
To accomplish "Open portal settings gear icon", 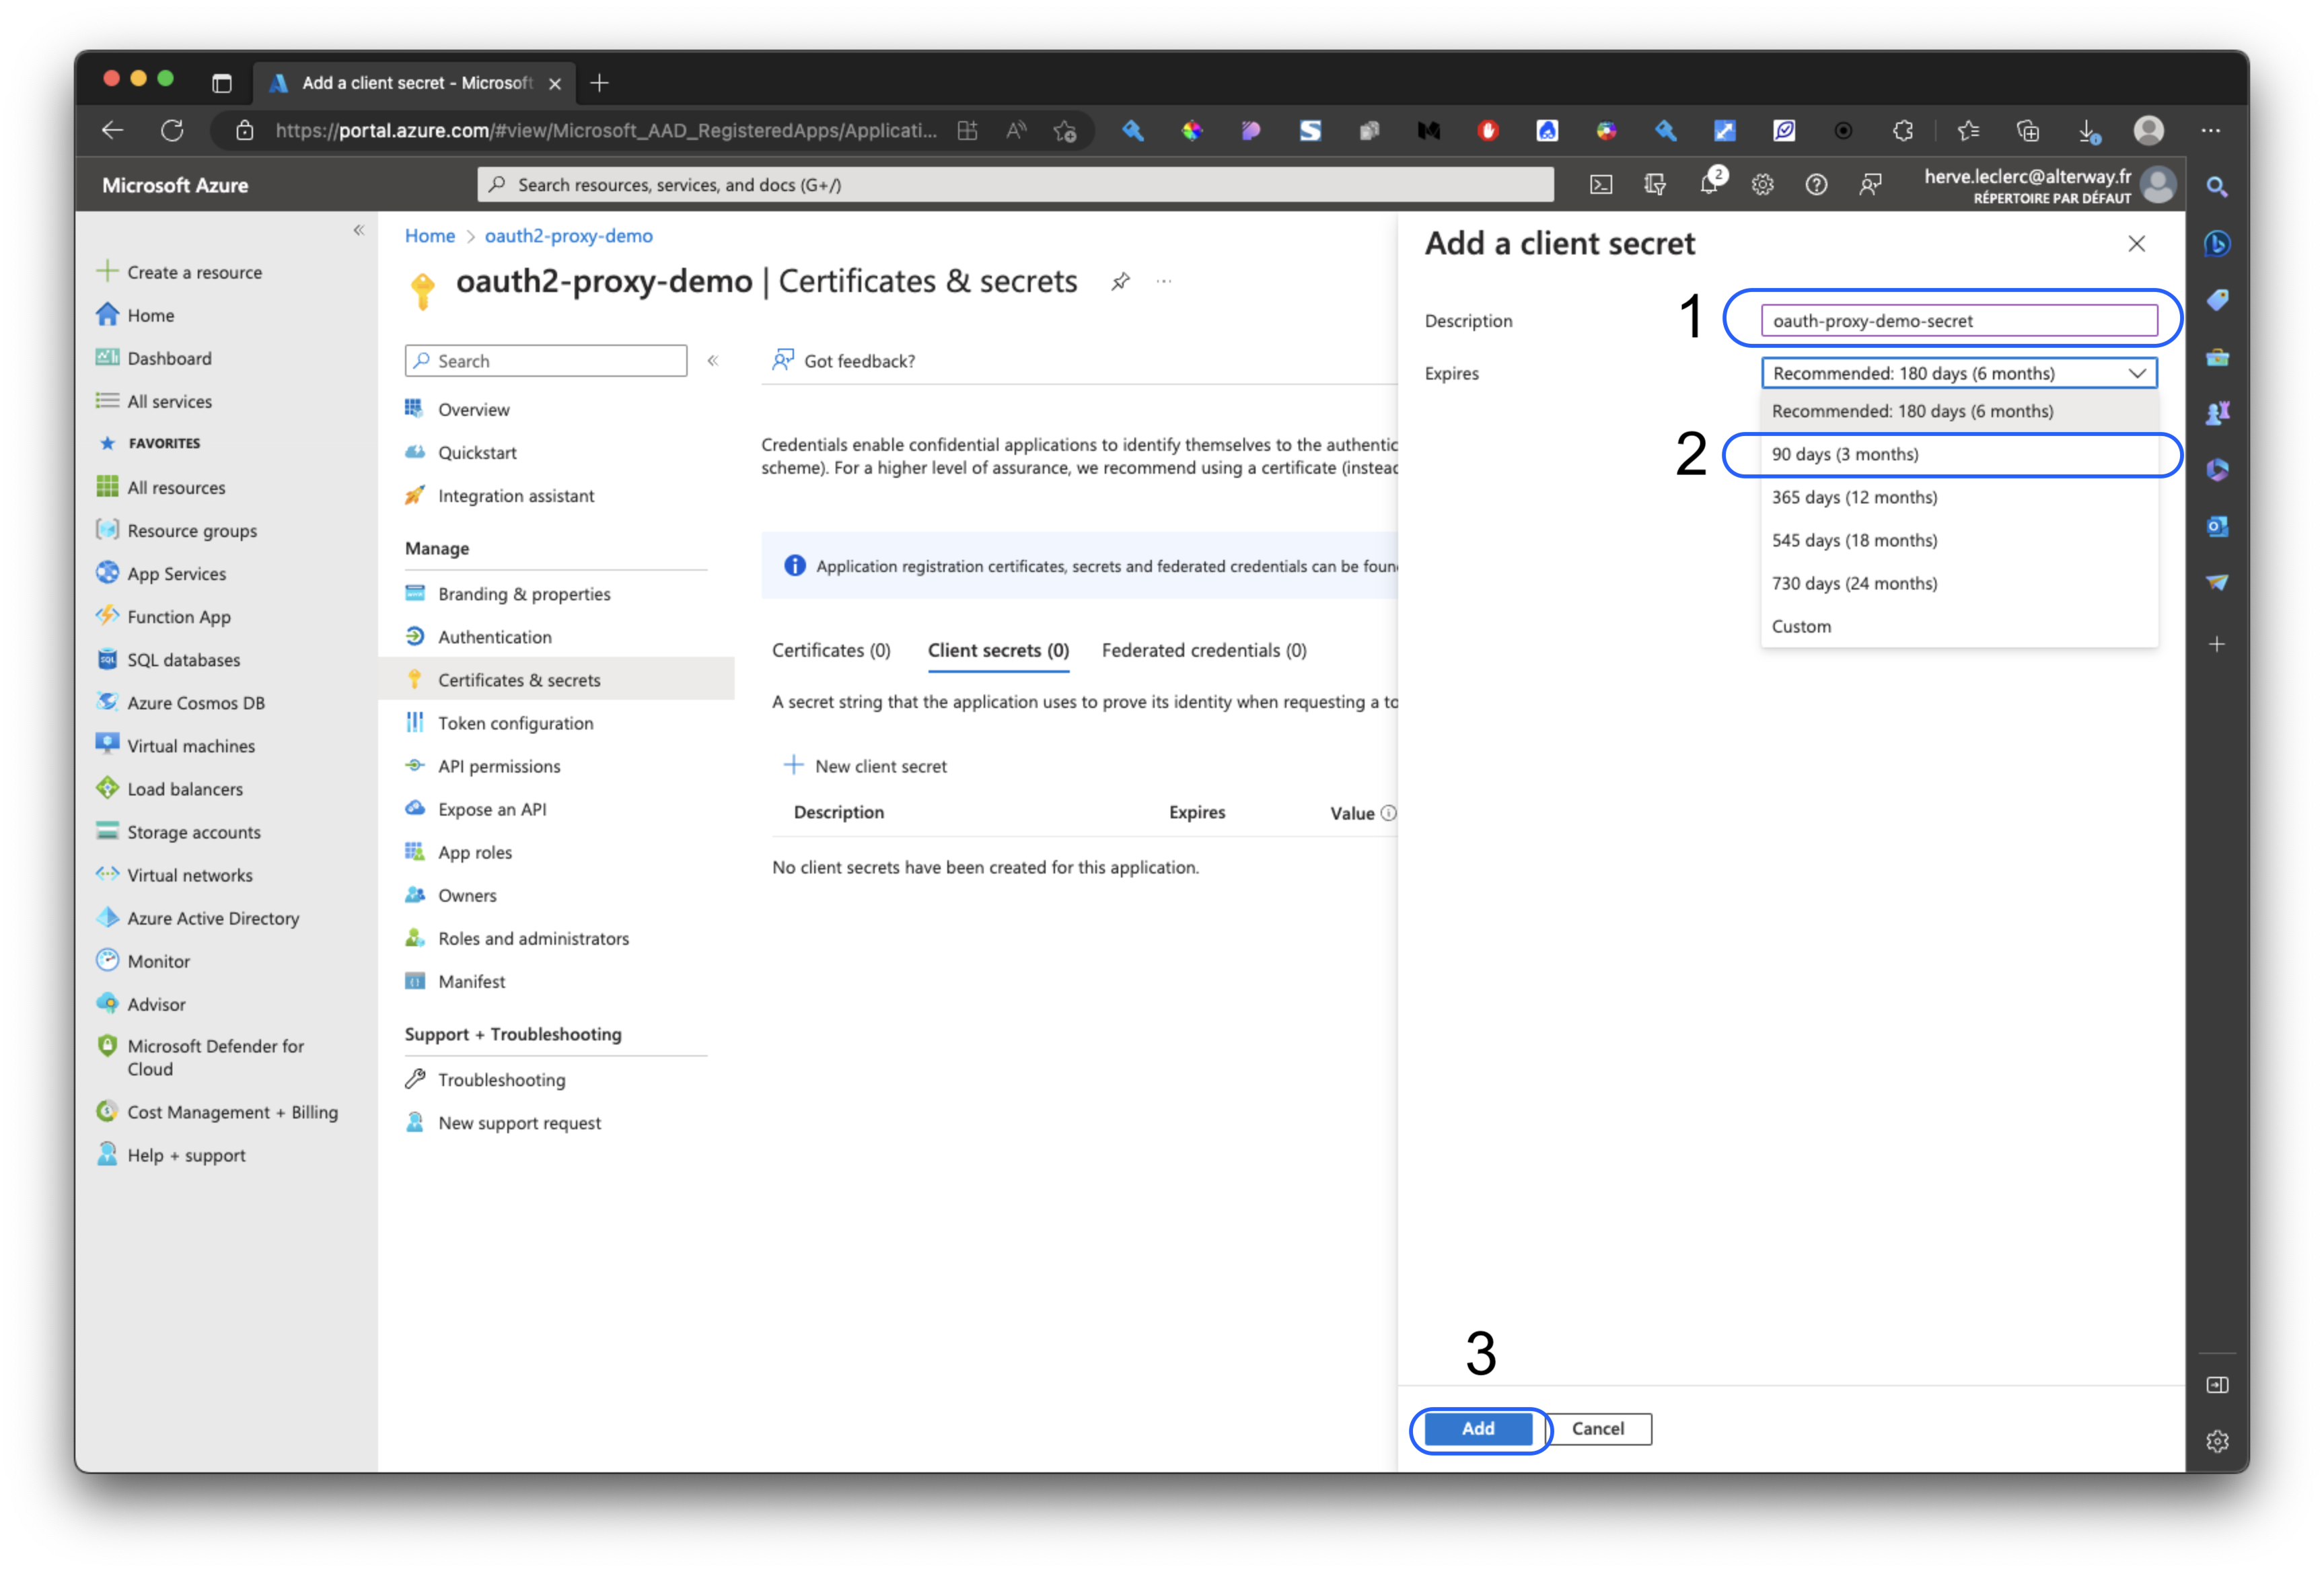I will point(1762,185).
